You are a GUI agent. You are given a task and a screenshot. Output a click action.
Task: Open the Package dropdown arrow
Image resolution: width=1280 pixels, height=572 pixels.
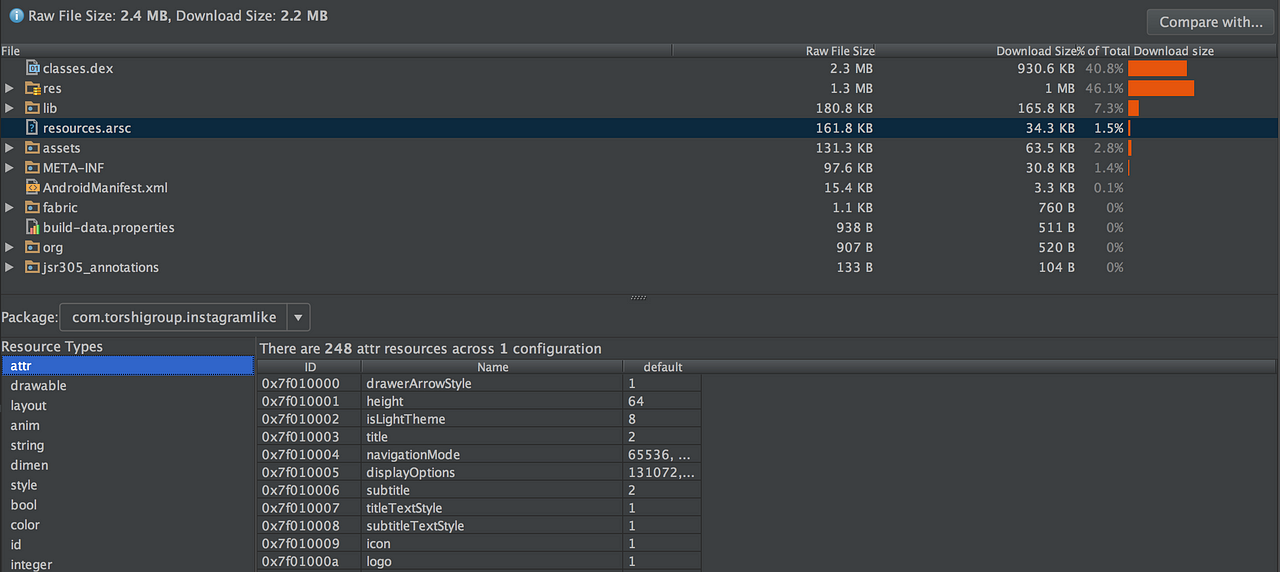coord(298,318)
